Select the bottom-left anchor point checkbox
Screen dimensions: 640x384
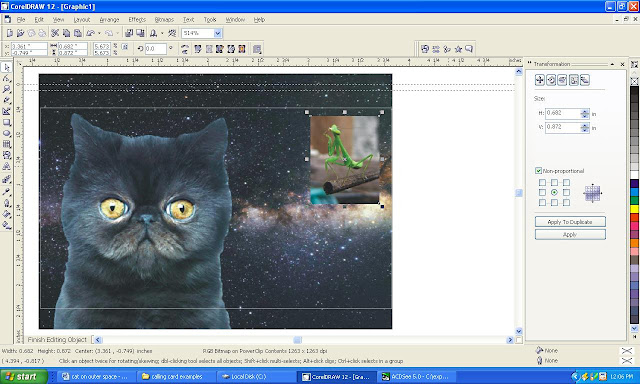(542, 202)
